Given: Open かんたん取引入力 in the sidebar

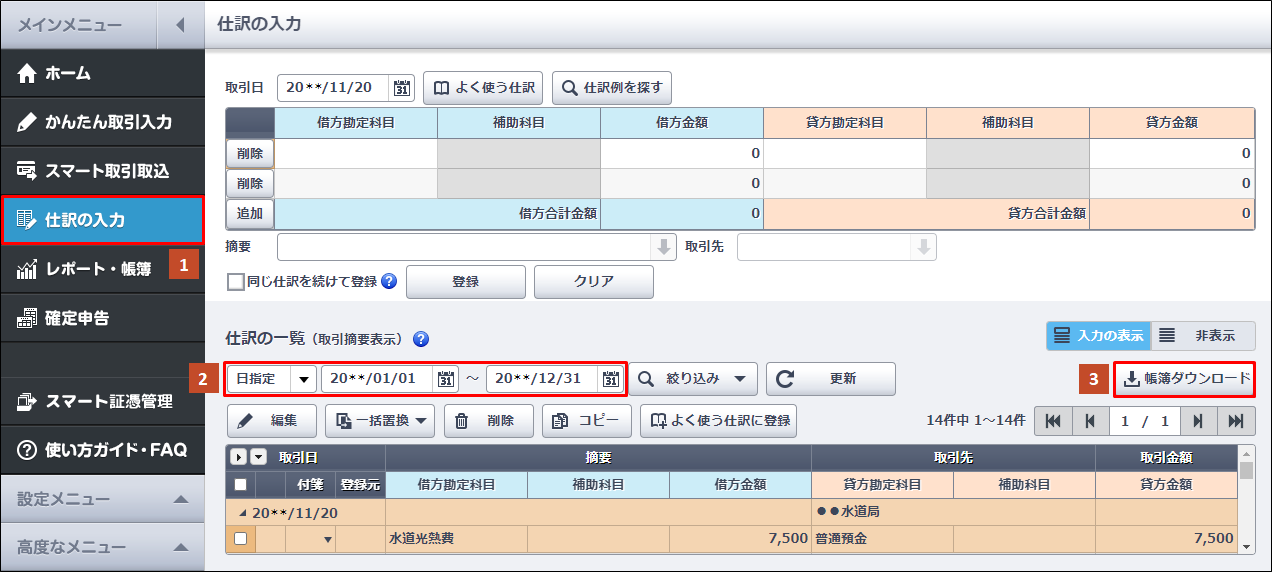Looking at the screenshot, I should pos(102,122).
